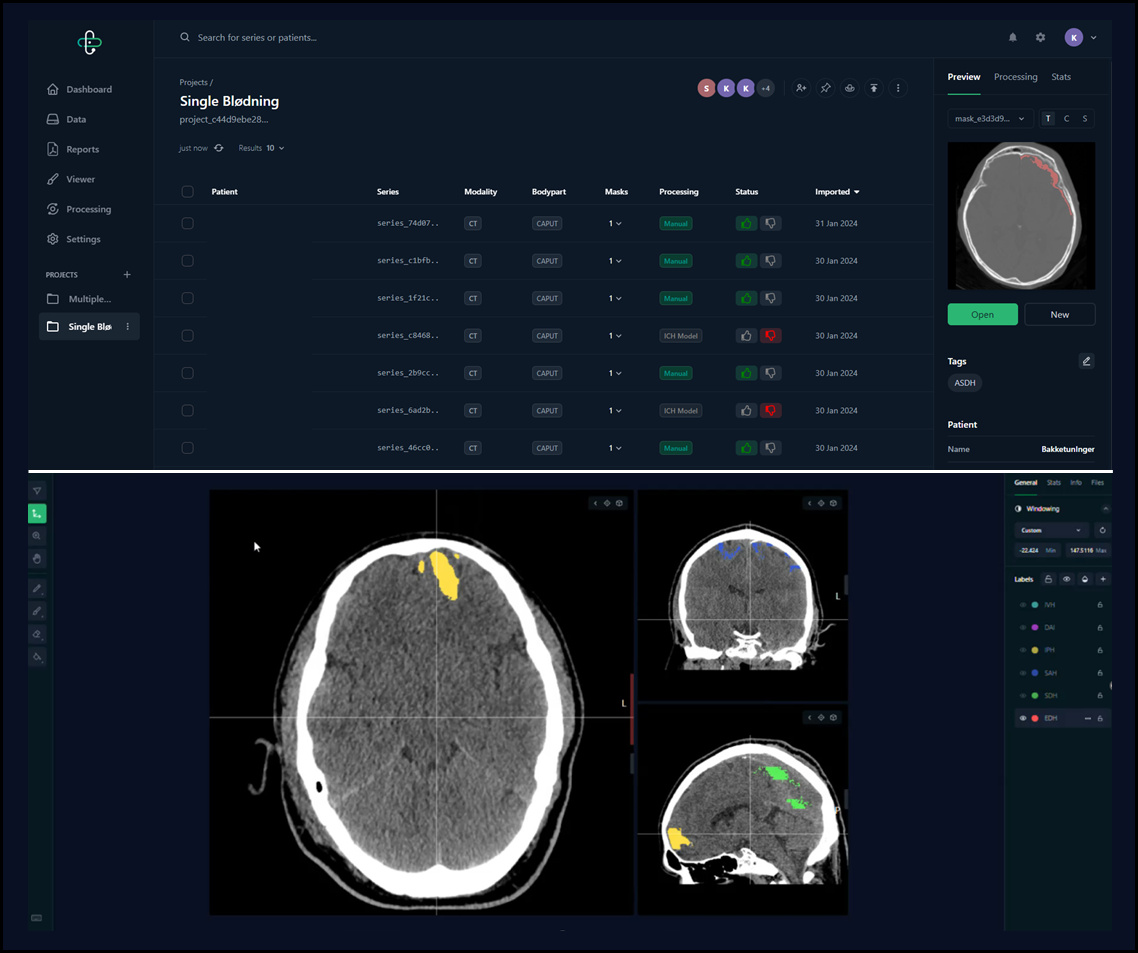The width and height of the screenshot is (1138, 953).
Task: Open the Custom windowing preset dropdown
Action: [1050, 530]
